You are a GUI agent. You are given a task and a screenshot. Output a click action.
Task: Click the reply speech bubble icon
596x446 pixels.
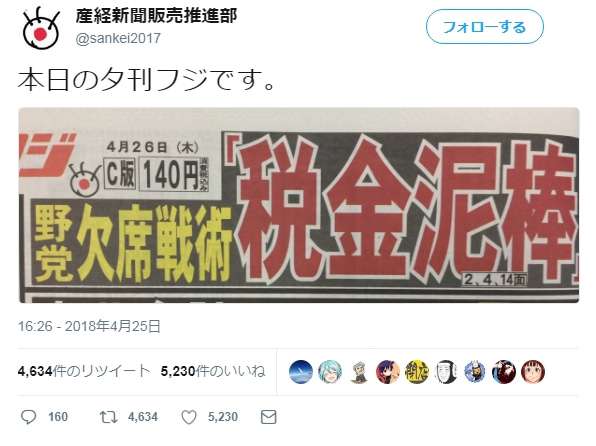[28, 417]
